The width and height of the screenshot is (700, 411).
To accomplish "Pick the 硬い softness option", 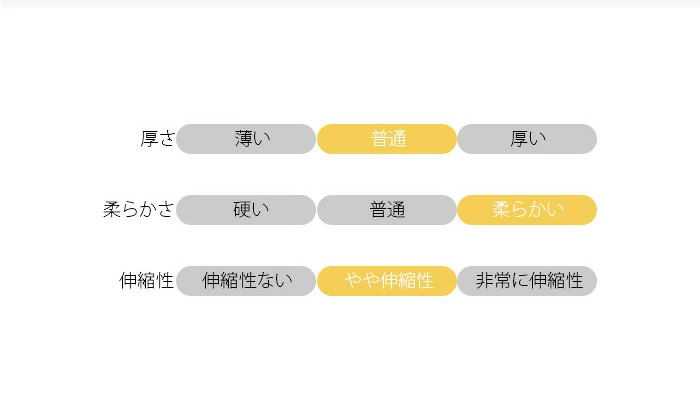I will pos(246,210).
